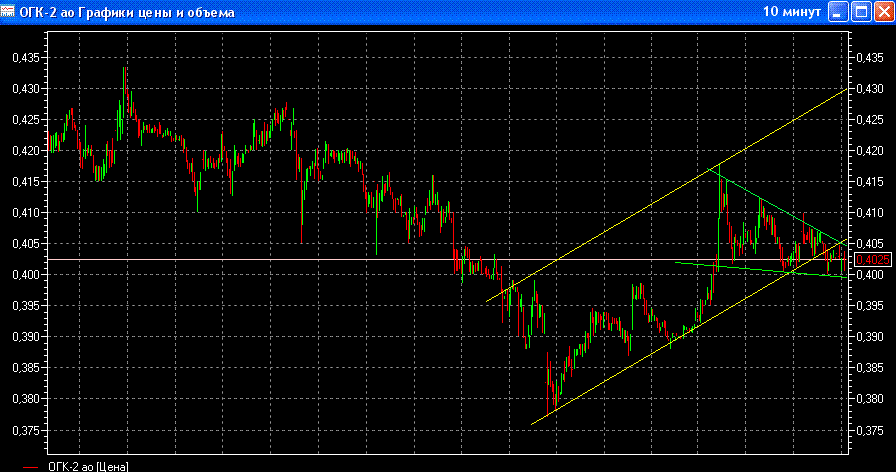
Task: Click the 'ОГК-2 ао [Цена]' legend entry
Action: click(x=88, y=467)
